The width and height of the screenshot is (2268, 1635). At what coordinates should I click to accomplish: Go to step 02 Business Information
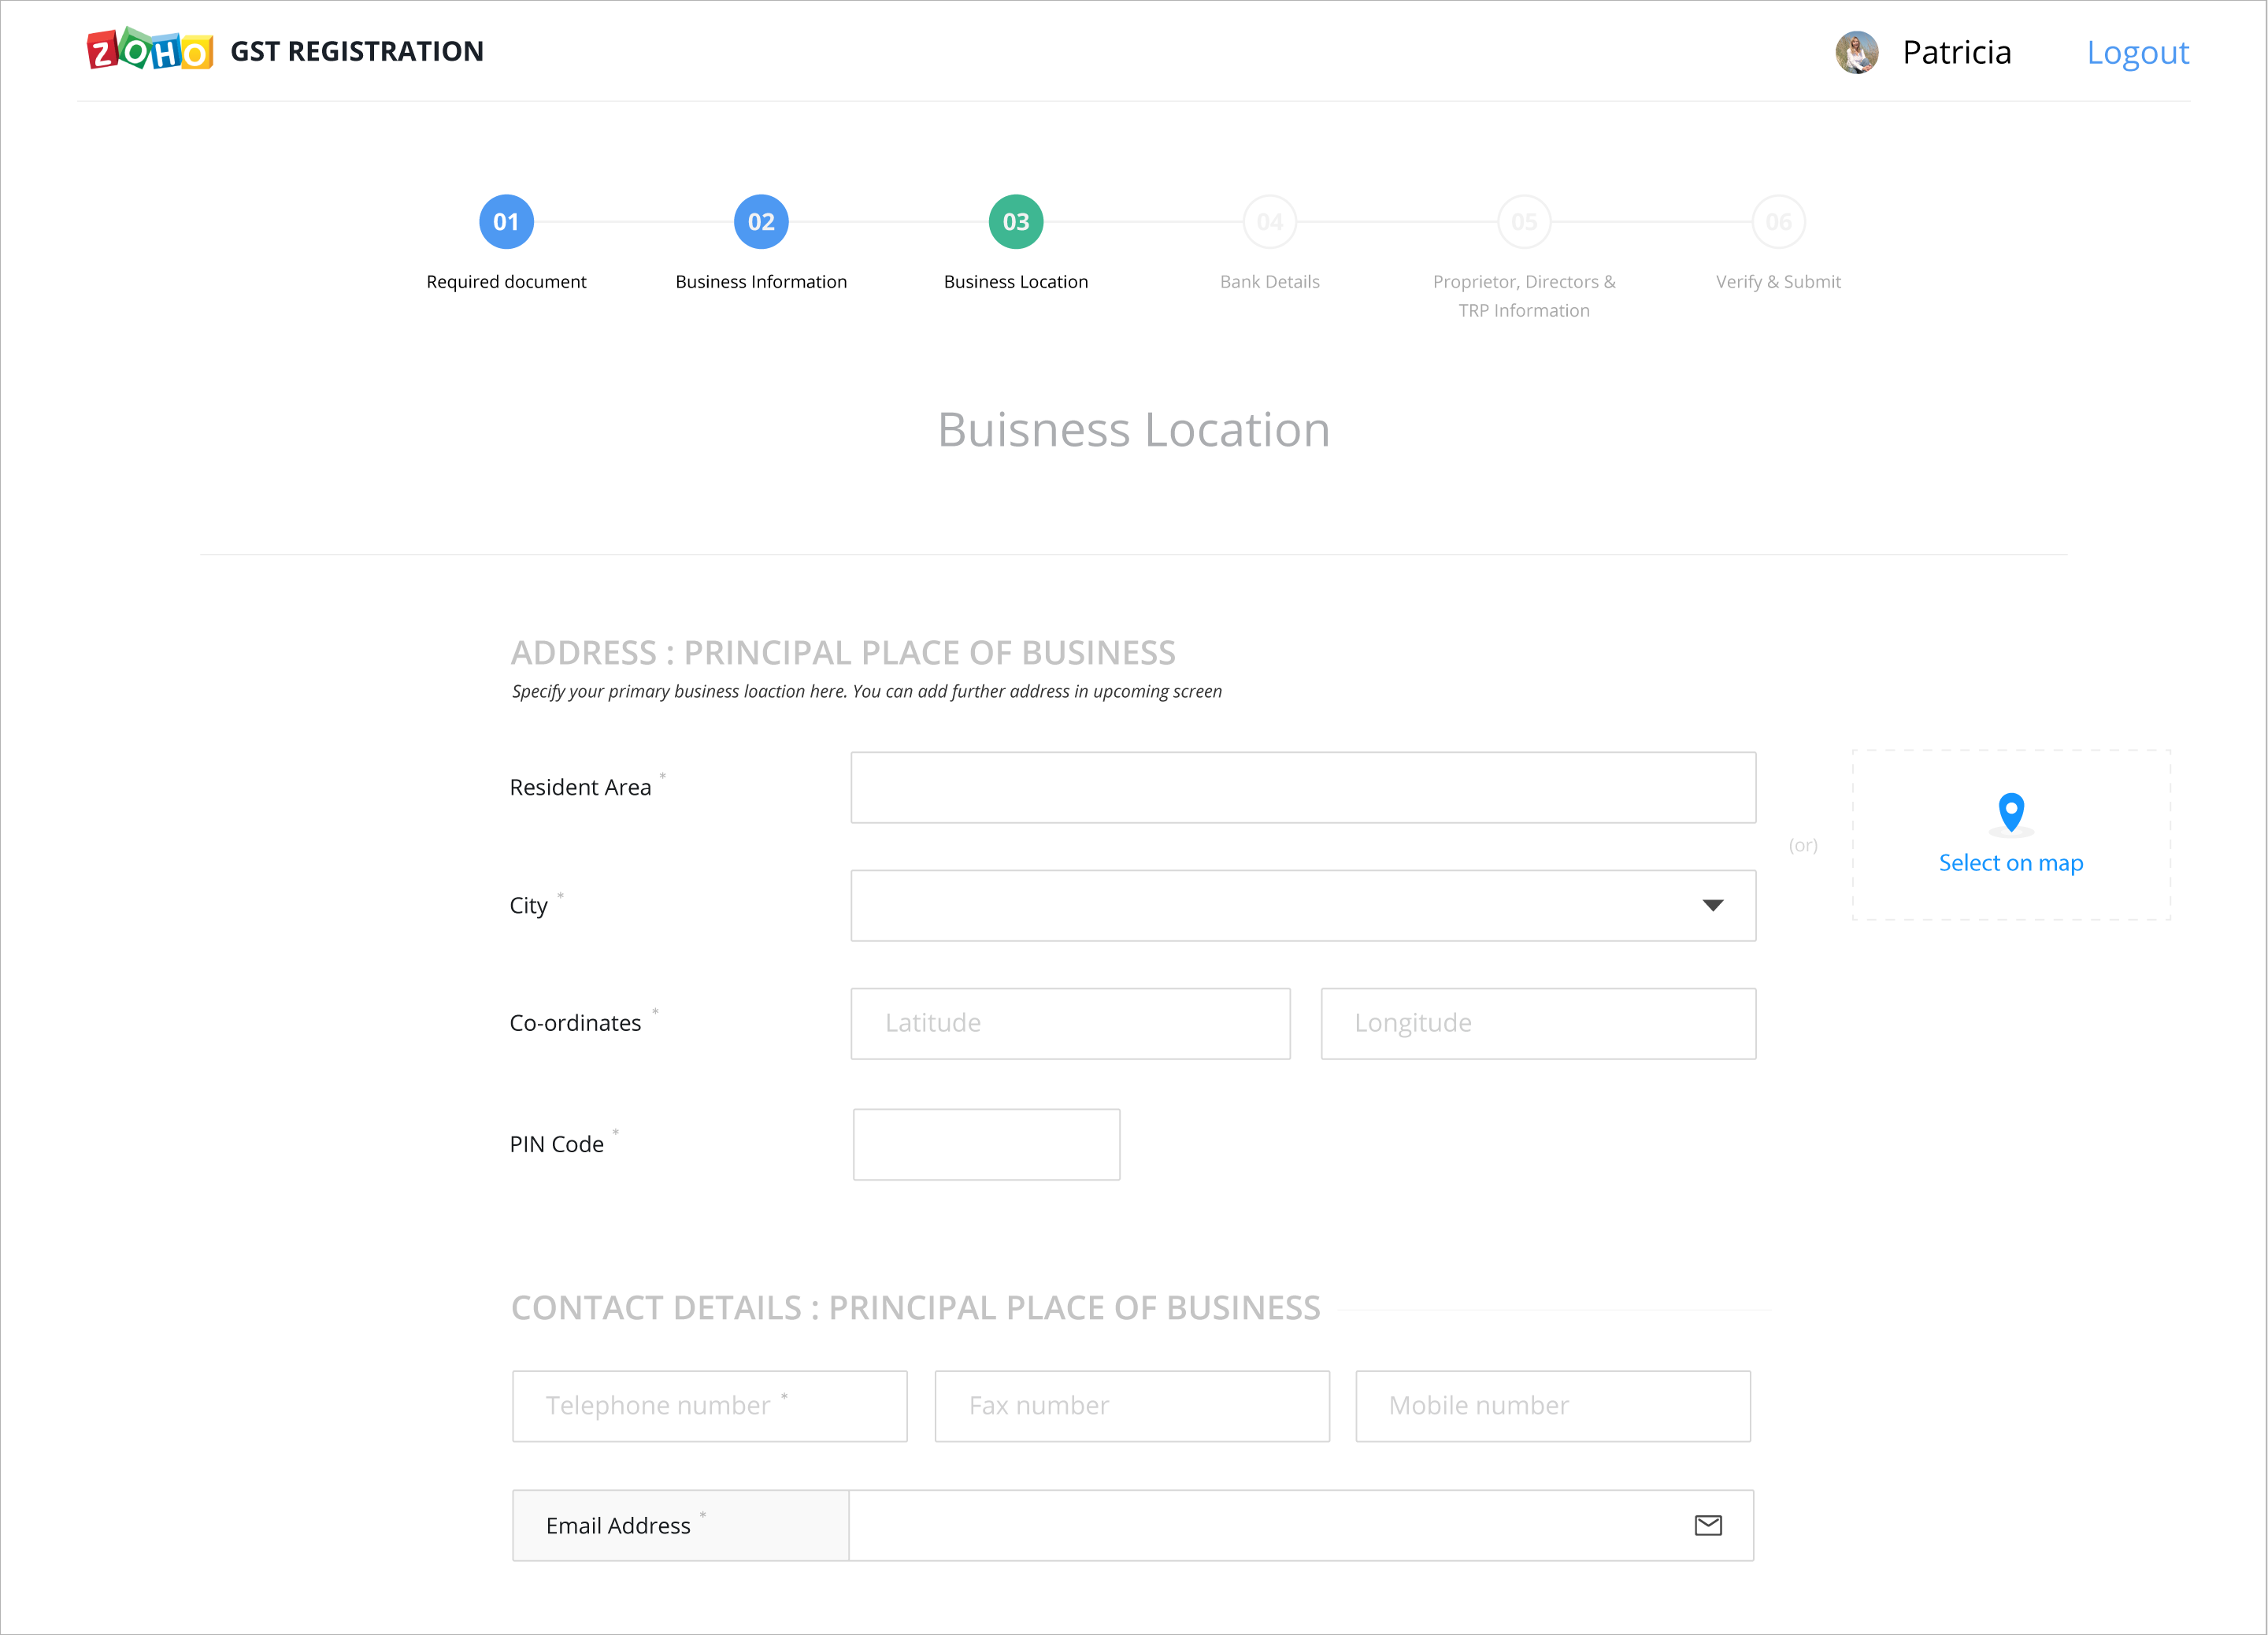(x=761, y=222)
